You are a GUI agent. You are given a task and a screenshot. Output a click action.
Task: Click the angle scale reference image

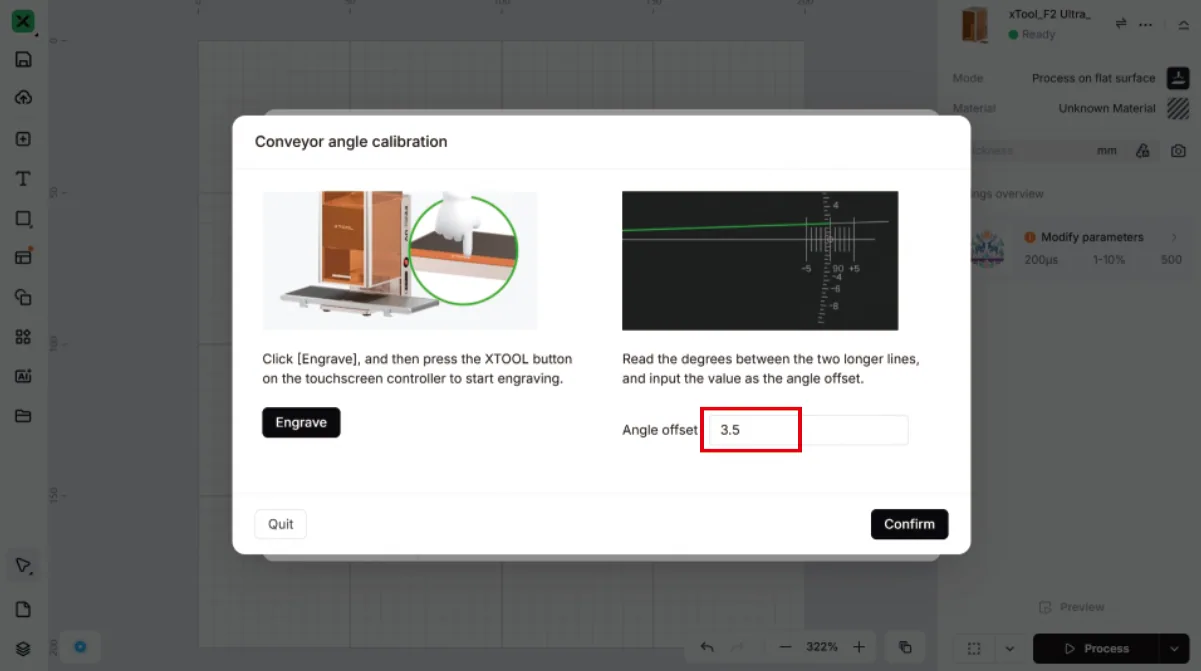[x=760, y=260]
